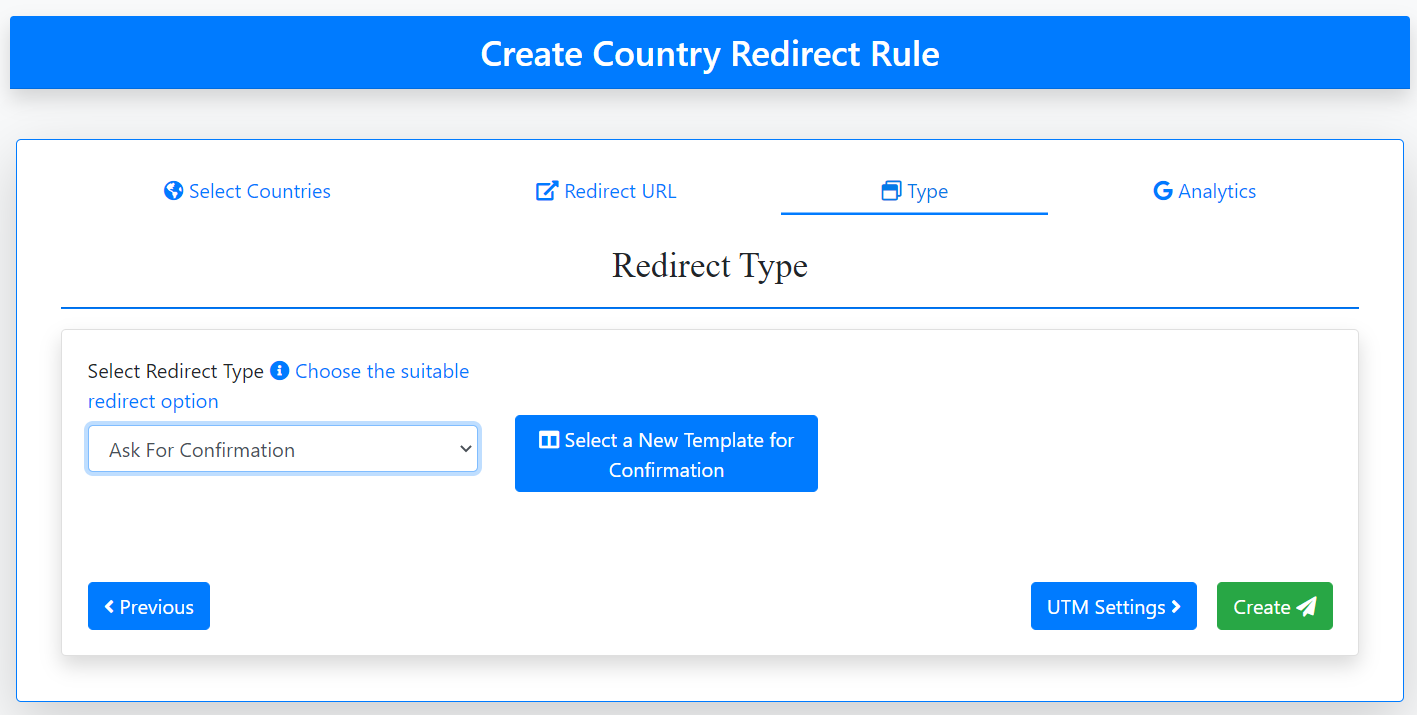1417x715 pixels.
Task: Open the Ask For Confirmation select box
Action: pyautogui.click(x=270, y=450)
